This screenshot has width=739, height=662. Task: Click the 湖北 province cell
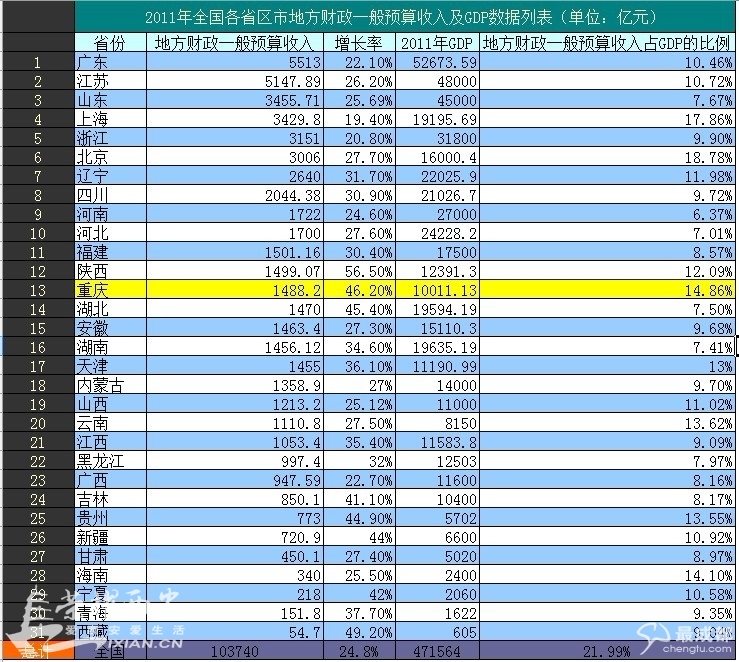[x=111, y=309]
